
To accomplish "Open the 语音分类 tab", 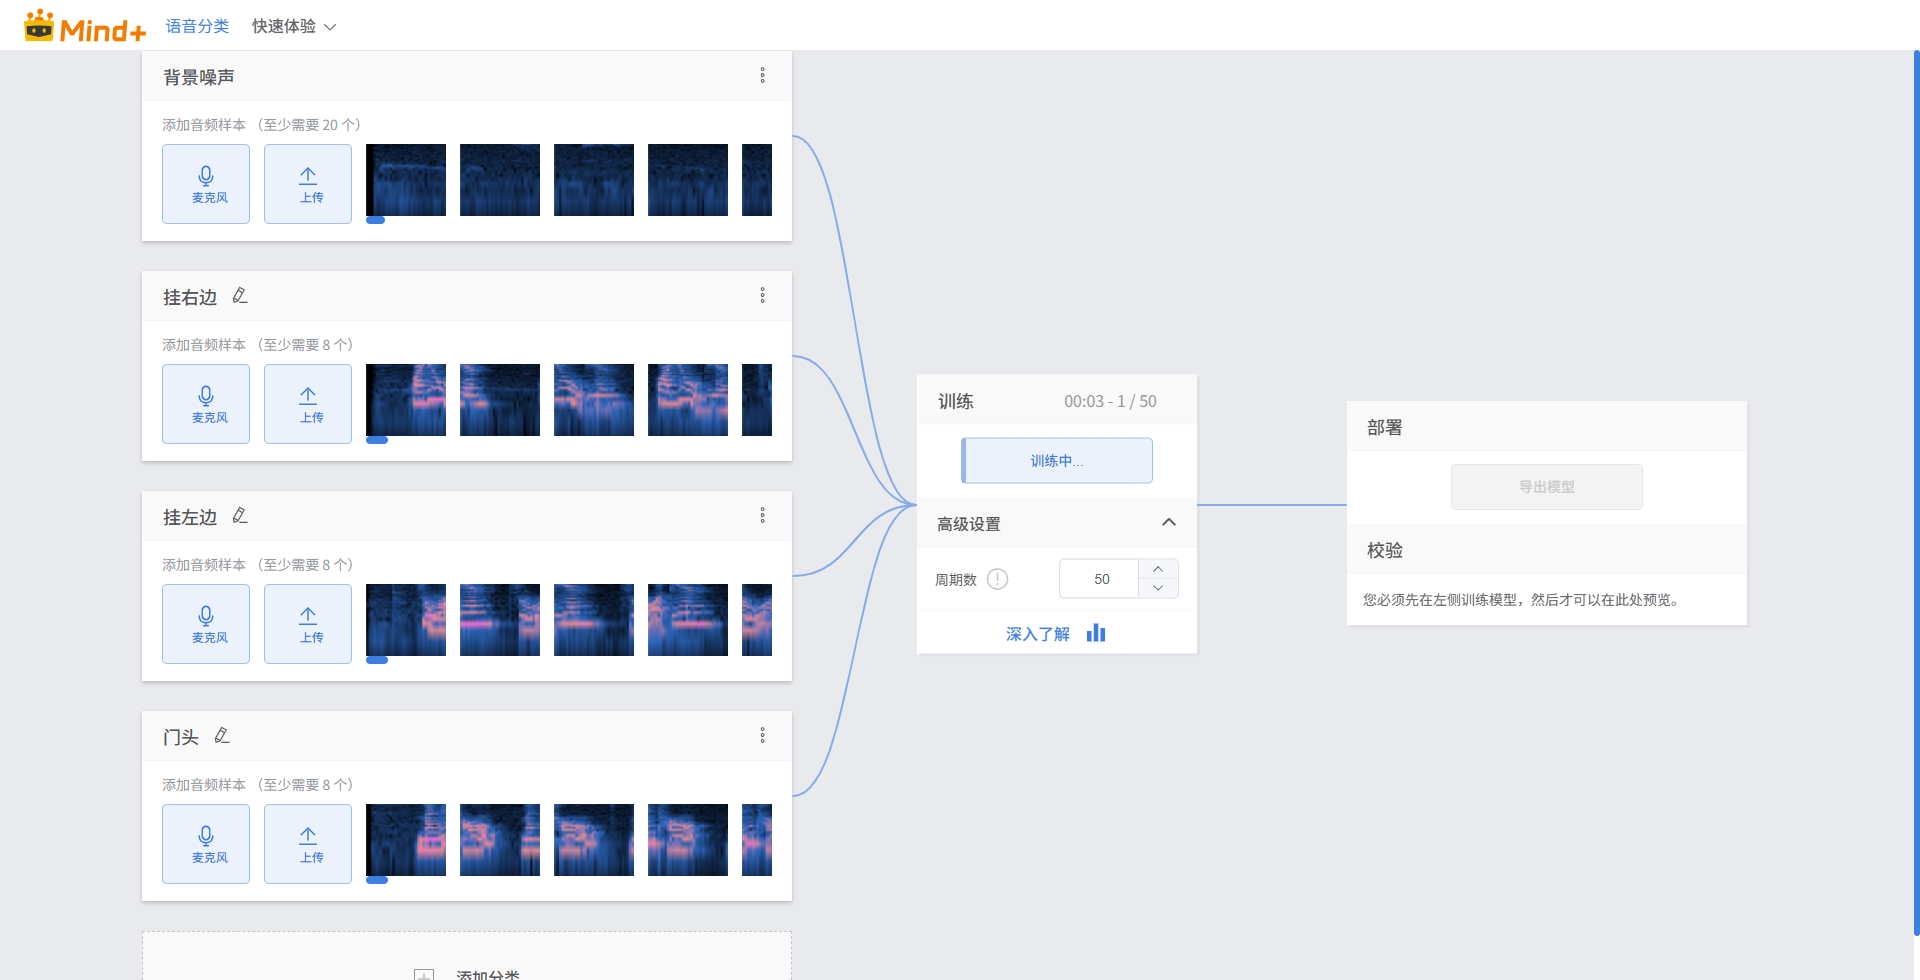I will 197,26.
